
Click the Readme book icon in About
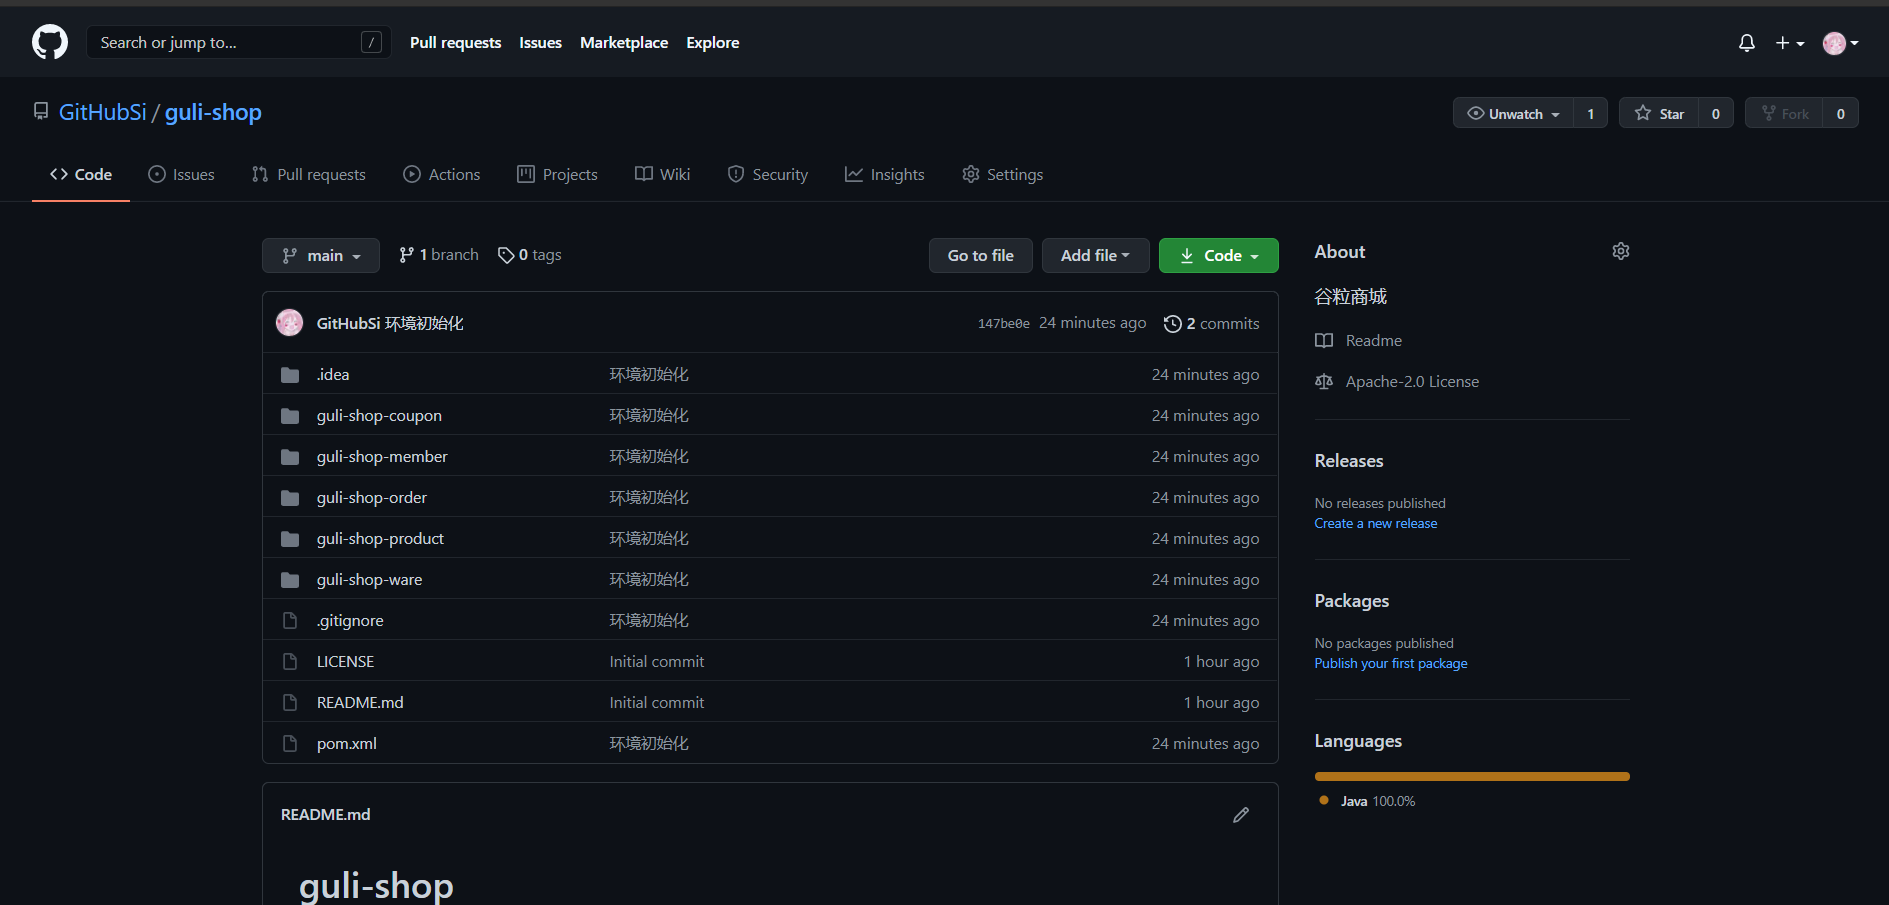point(1324,341)
